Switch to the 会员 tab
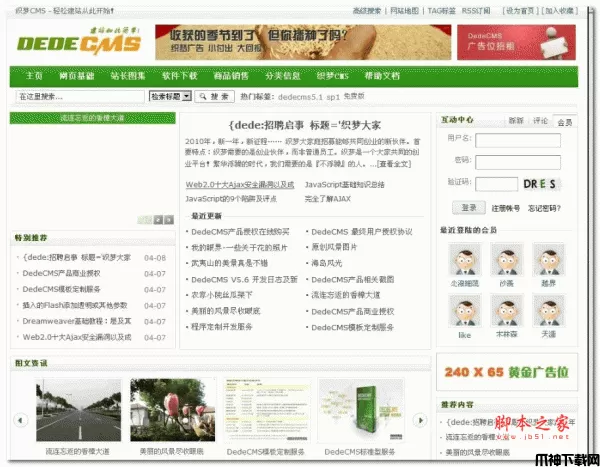The image size is (600, 467). [565, 120]
